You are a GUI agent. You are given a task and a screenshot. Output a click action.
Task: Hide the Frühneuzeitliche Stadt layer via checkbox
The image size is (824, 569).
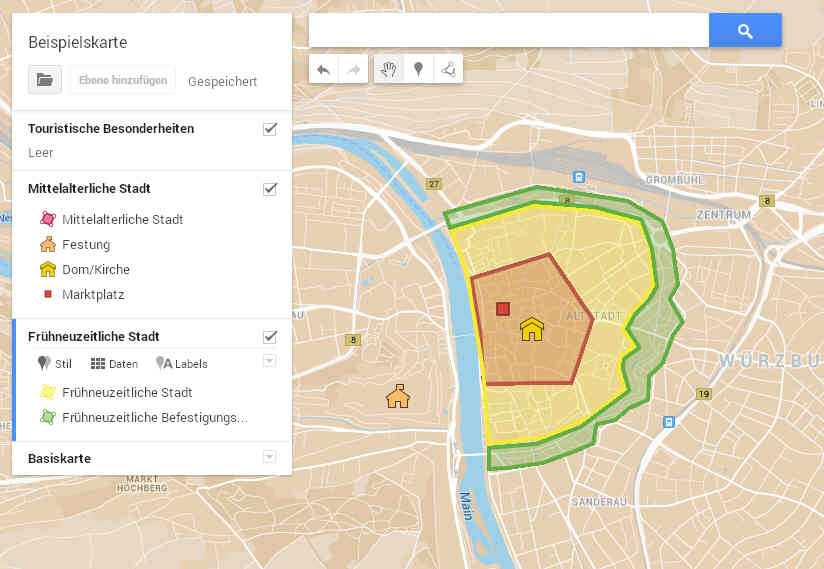(x=269, y=336)
